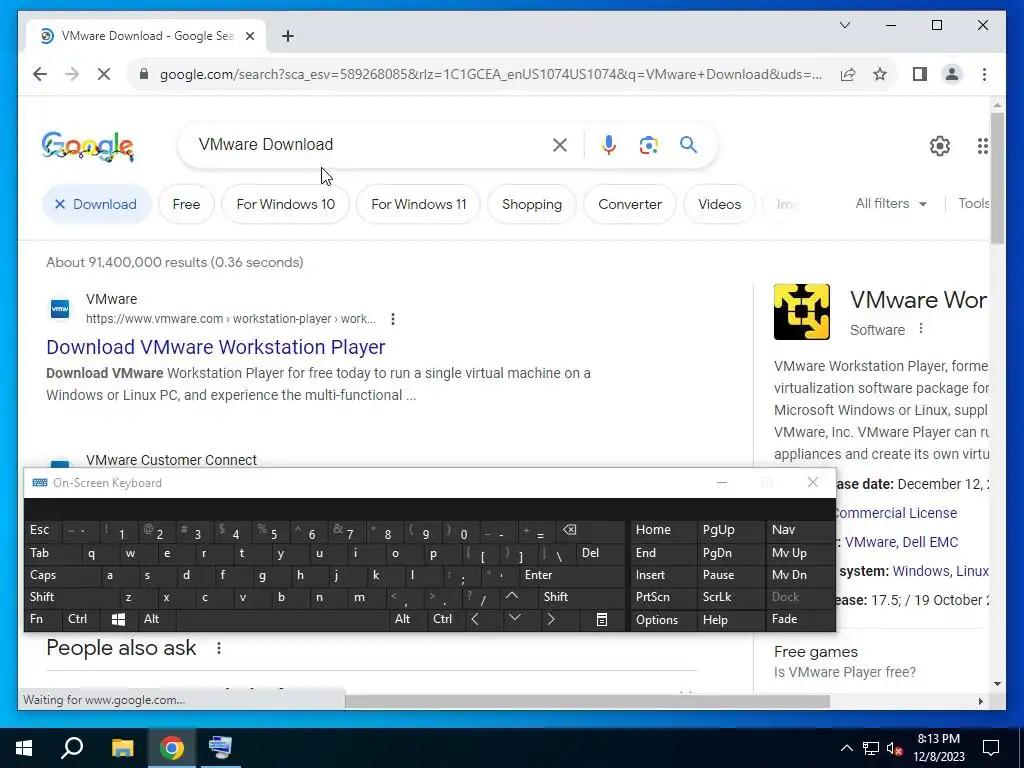Screen dimensions: 1024x768
Task: Click the Windows key on On-Screen Keyboard
Action: click(118, 619)
